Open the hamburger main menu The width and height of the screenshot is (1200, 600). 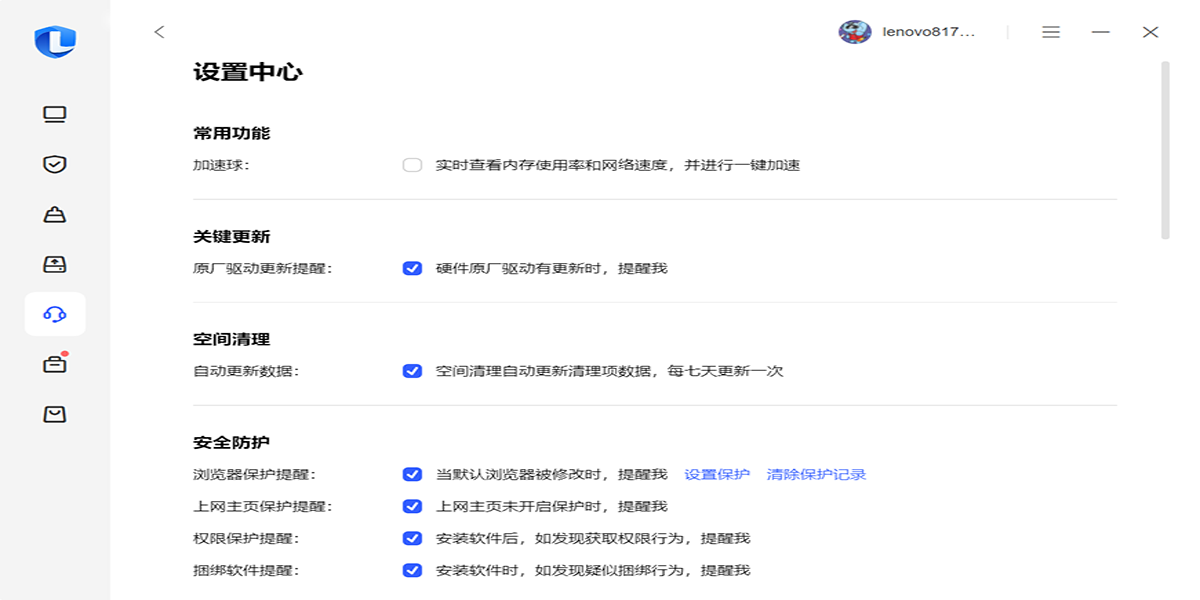pyautogui.click(x=1051, y=32)
